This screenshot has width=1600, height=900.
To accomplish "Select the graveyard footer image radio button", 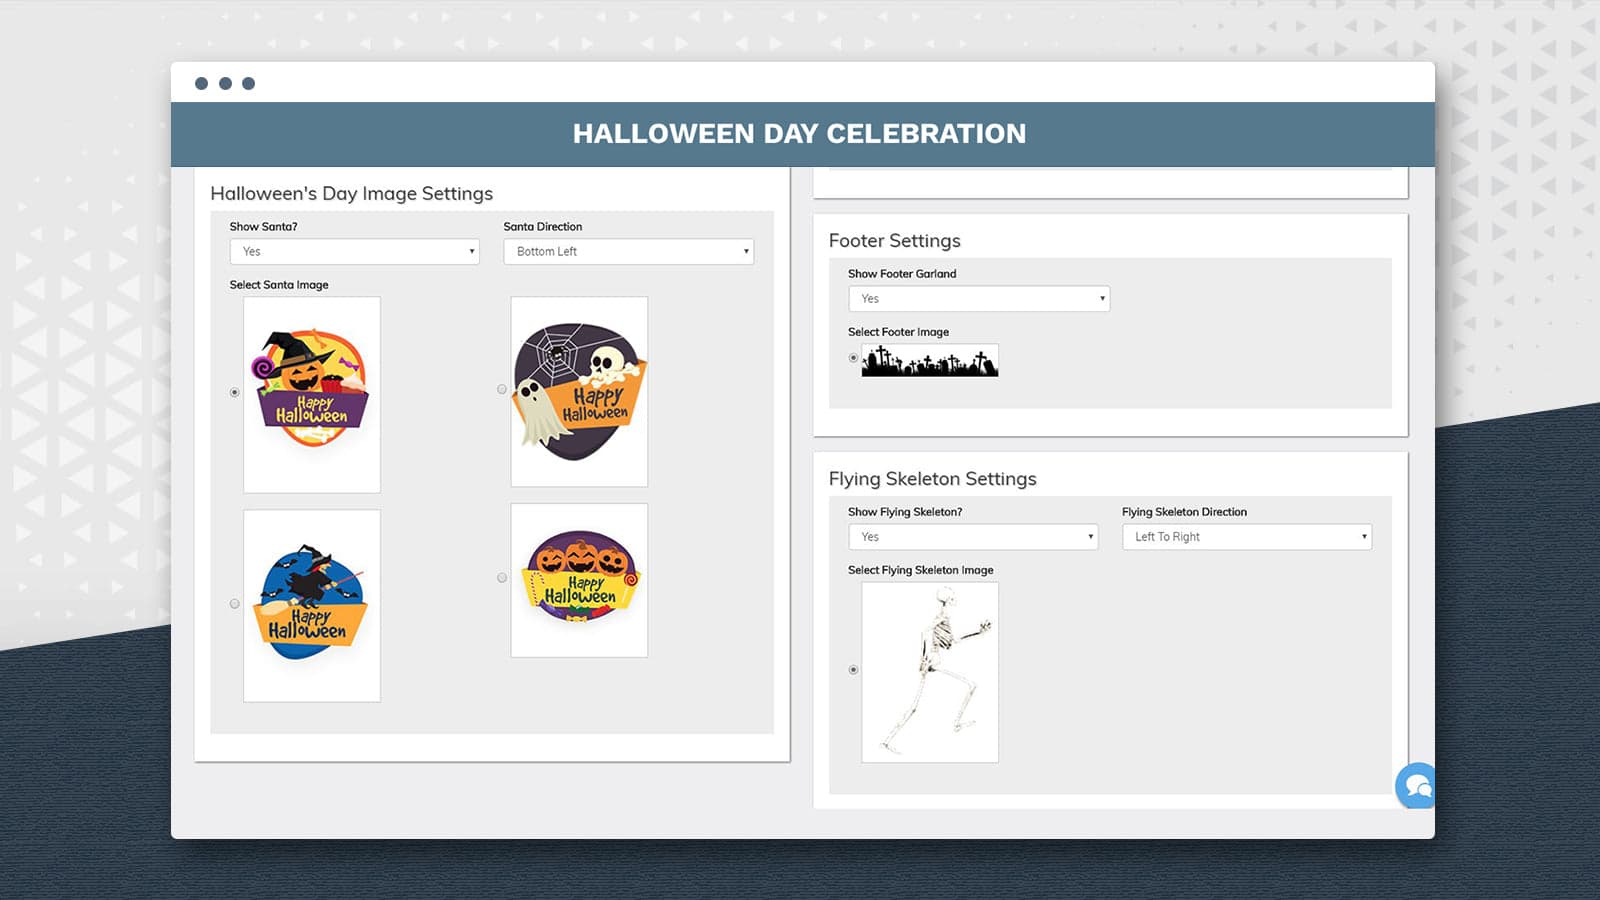I will [x=853, y=358].
